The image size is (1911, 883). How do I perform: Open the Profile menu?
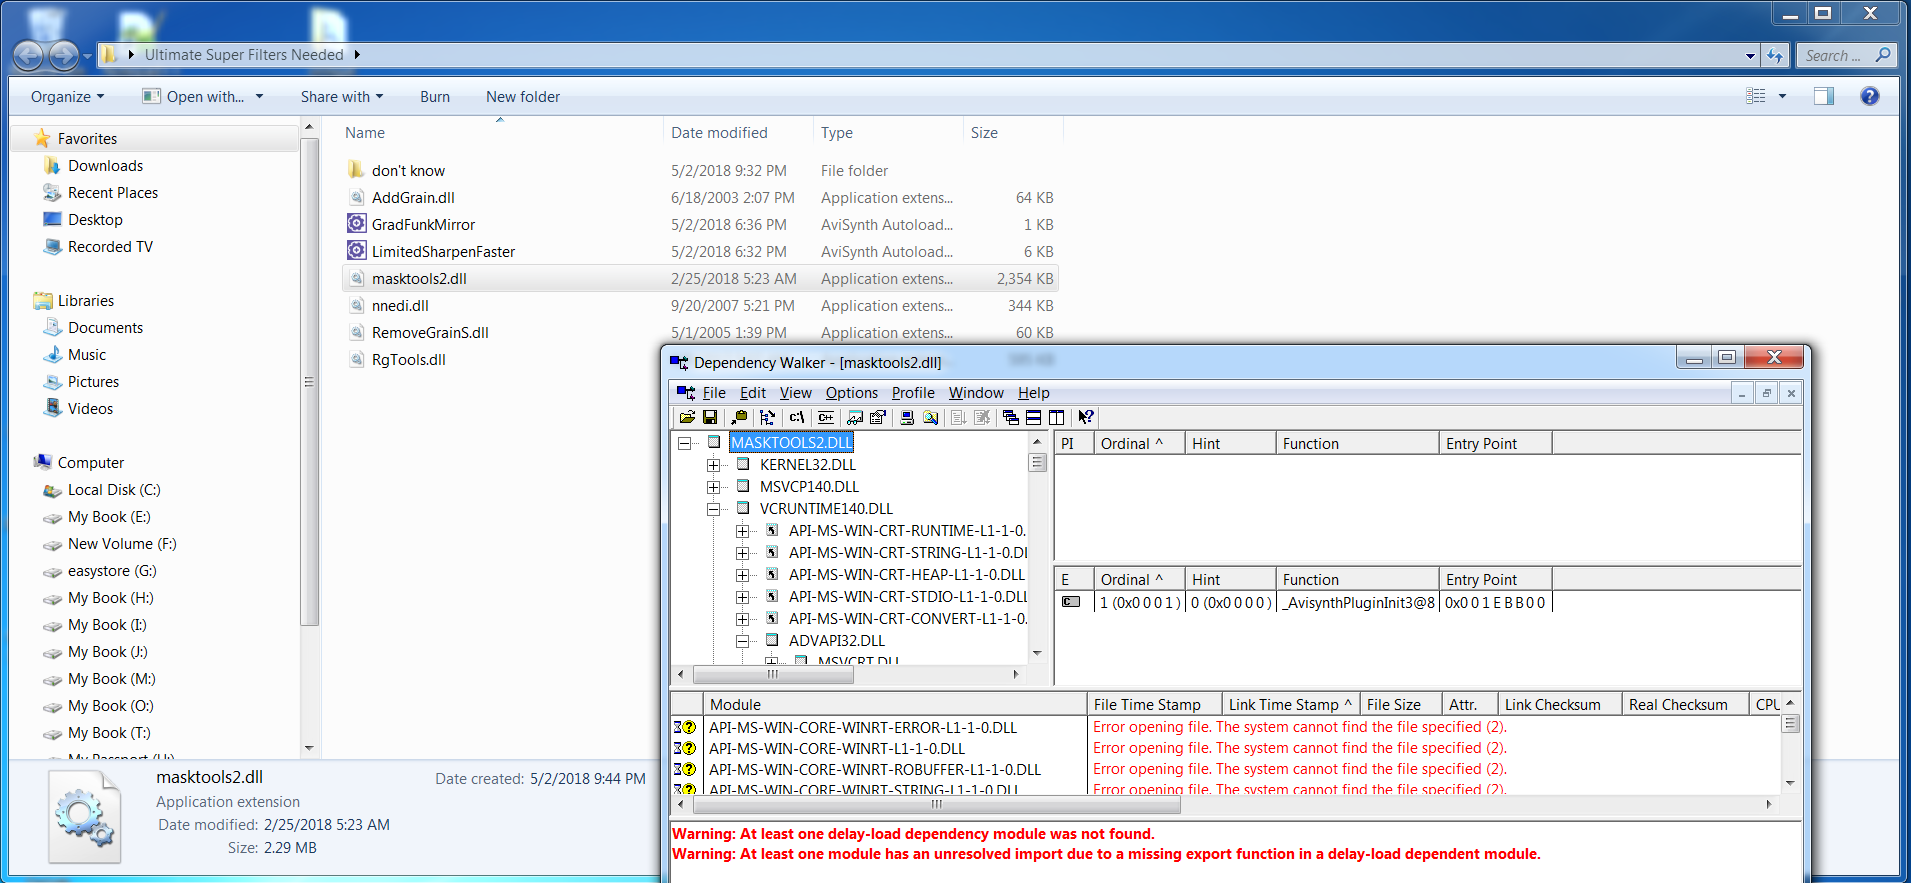click(913, 393)
